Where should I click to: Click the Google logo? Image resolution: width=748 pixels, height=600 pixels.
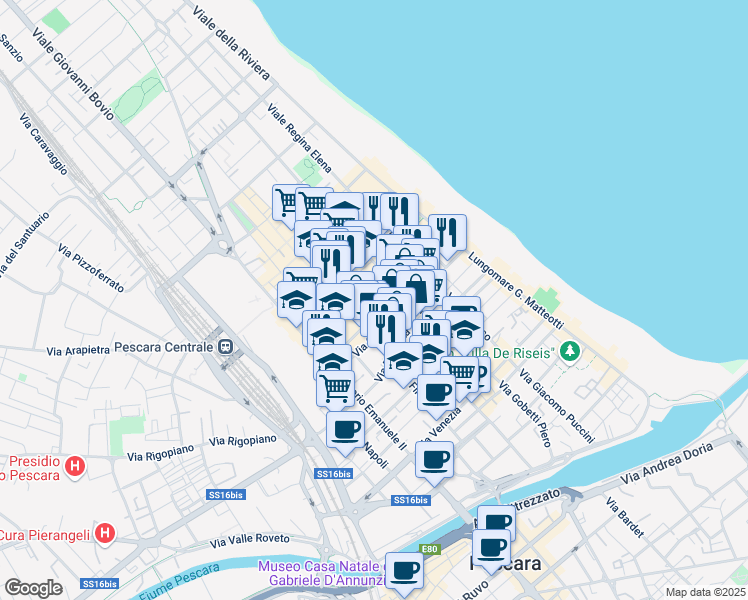coord(33,588)
